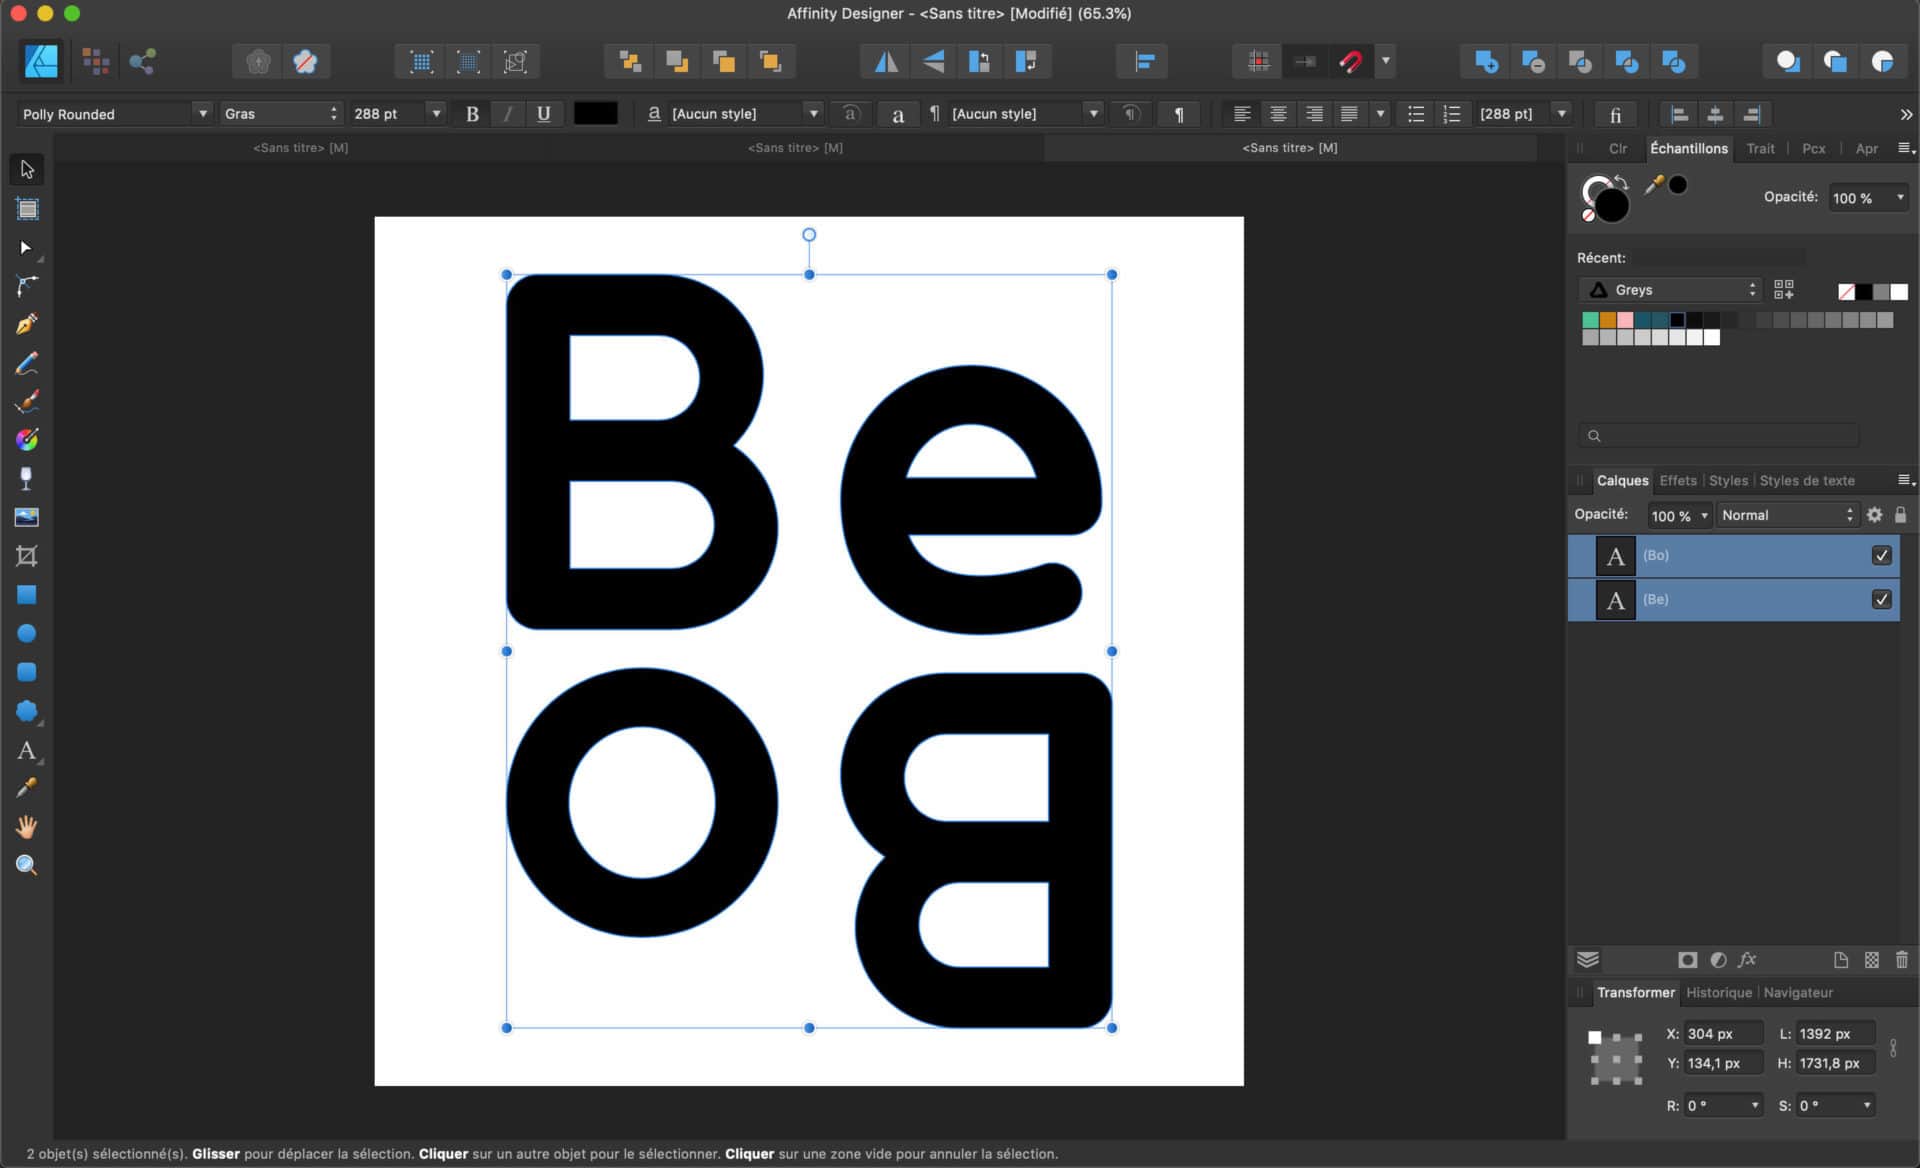Uncheck visibility of the (Bo) layer

[x=1883, y=556]
